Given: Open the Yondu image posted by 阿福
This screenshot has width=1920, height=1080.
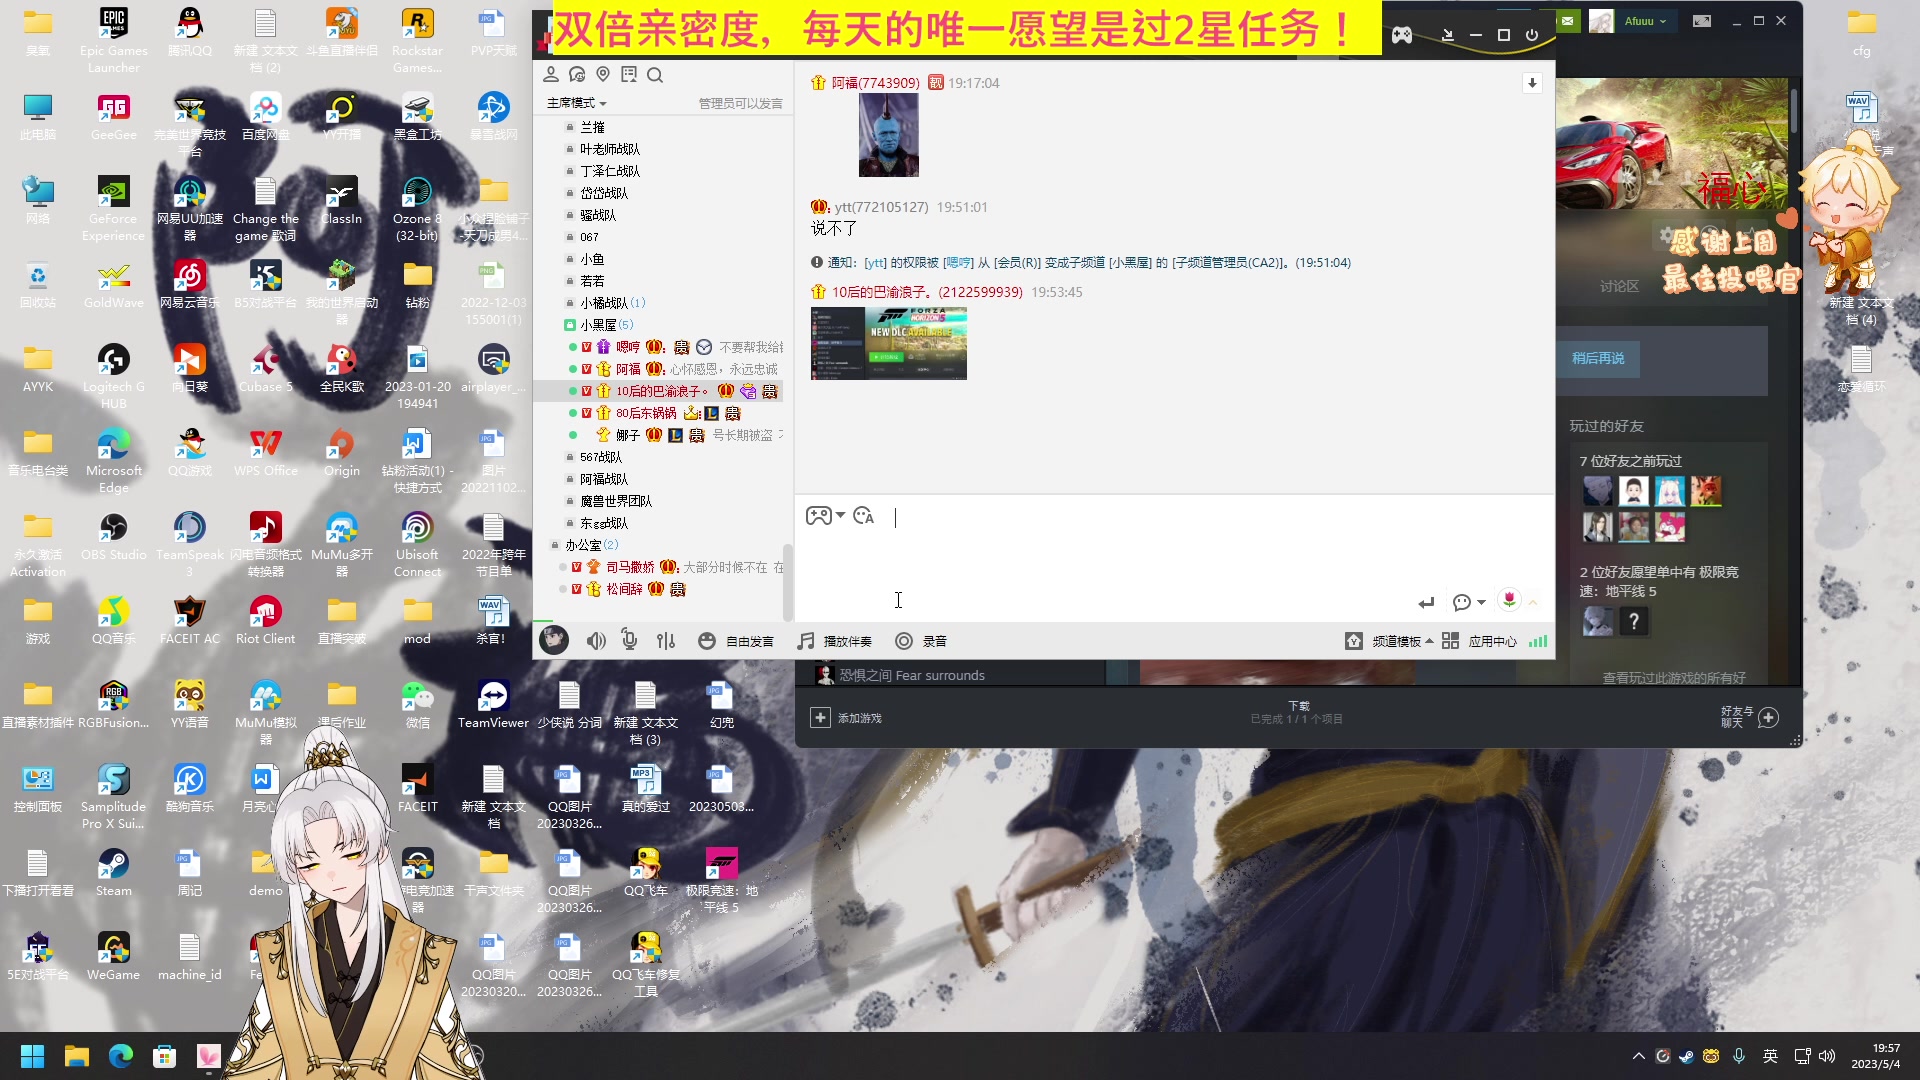Looking at the screenshot, I should pyautogui.click(x=888, y=135).
